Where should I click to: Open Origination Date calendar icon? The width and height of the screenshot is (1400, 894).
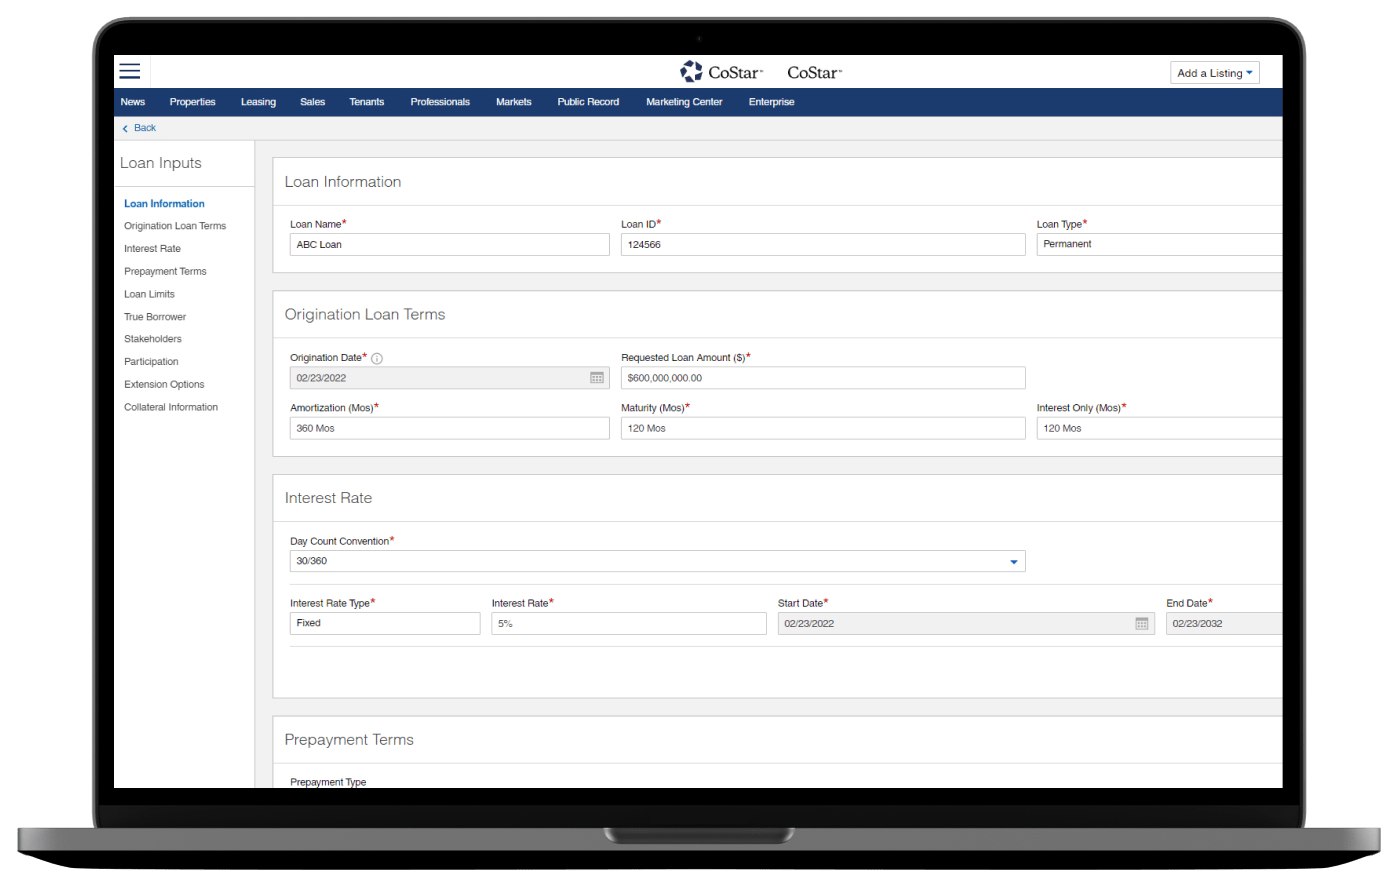click(597, 378)
